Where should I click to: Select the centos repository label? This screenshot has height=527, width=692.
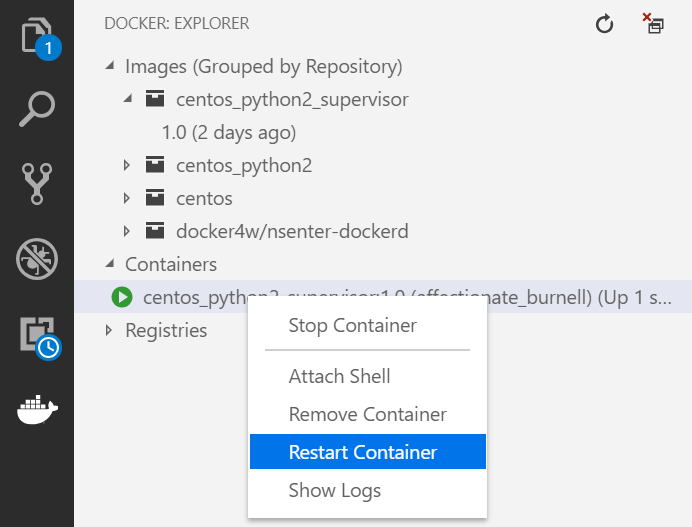click(204, 199)
